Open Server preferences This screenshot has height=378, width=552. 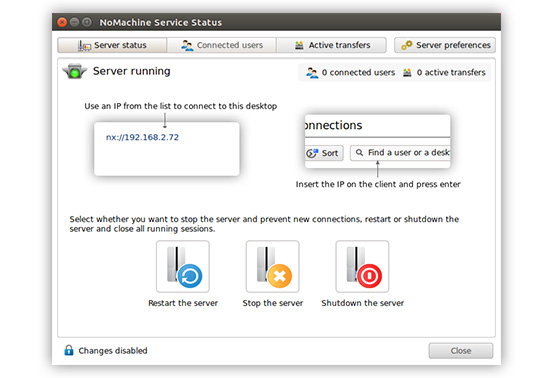coord(445,45)
